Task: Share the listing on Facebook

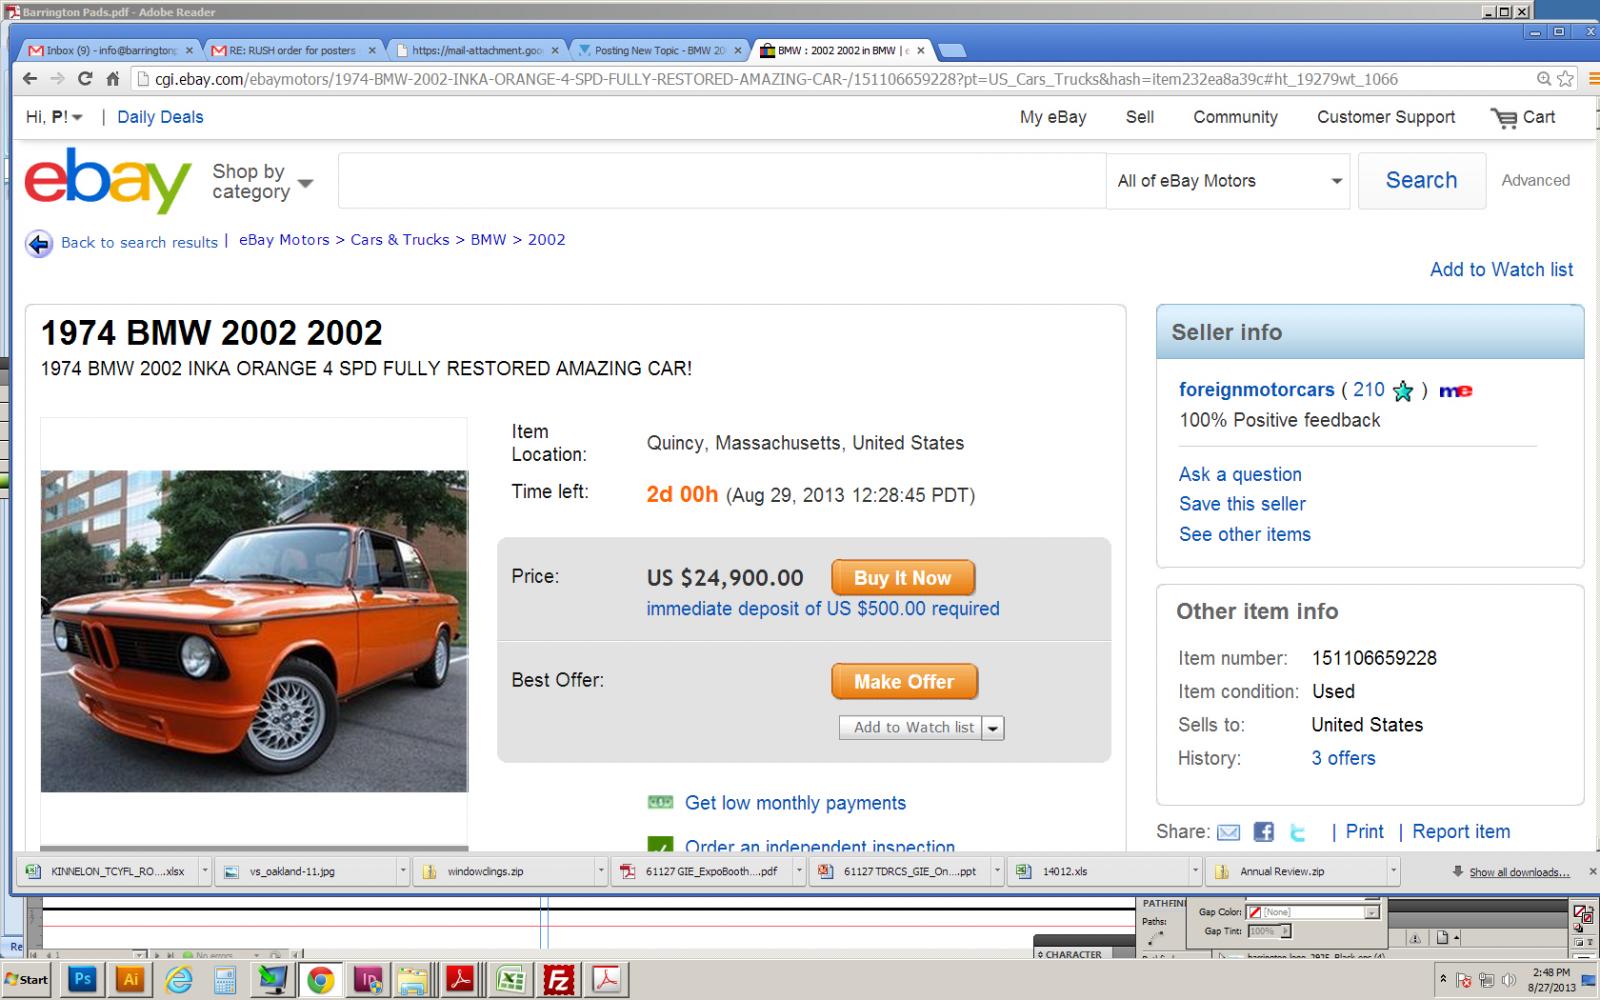Action: tap(1264, 832)
